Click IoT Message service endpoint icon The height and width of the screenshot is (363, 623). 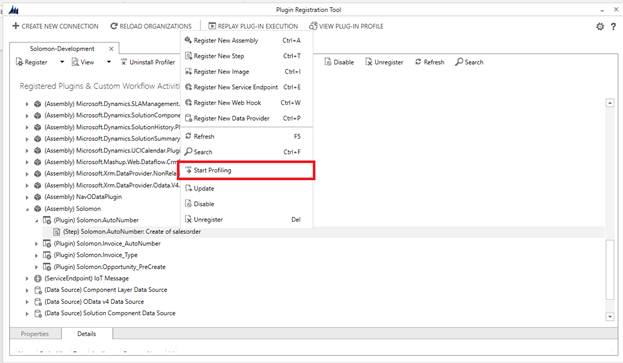38,278
